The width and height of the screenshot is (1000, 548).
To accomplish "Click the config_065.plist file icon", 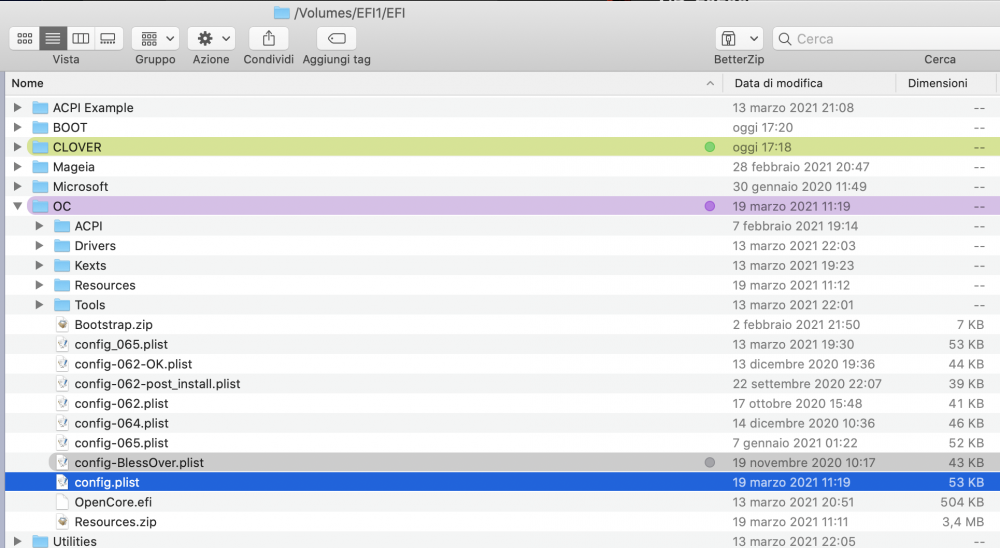I will click(x=62, y=344).
